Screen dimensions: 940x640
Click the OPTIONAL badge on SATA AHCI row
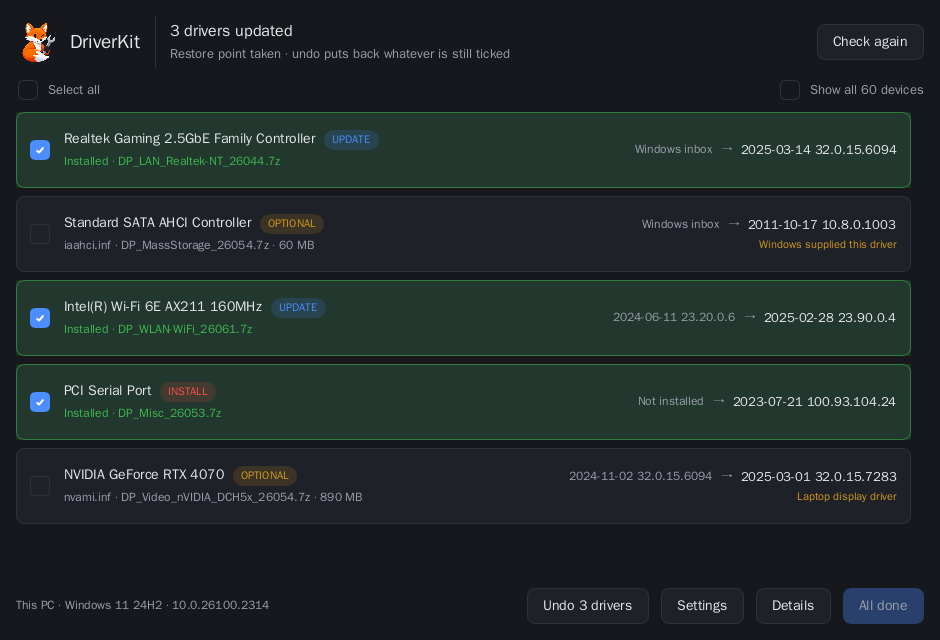pyautogui.click(x=291, y=224)
